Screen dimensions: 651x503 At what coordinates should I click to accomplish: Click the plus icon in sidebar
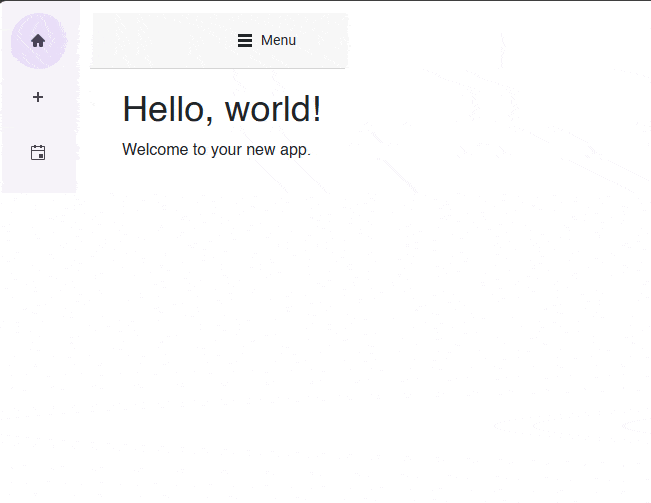tap(38, 97)
